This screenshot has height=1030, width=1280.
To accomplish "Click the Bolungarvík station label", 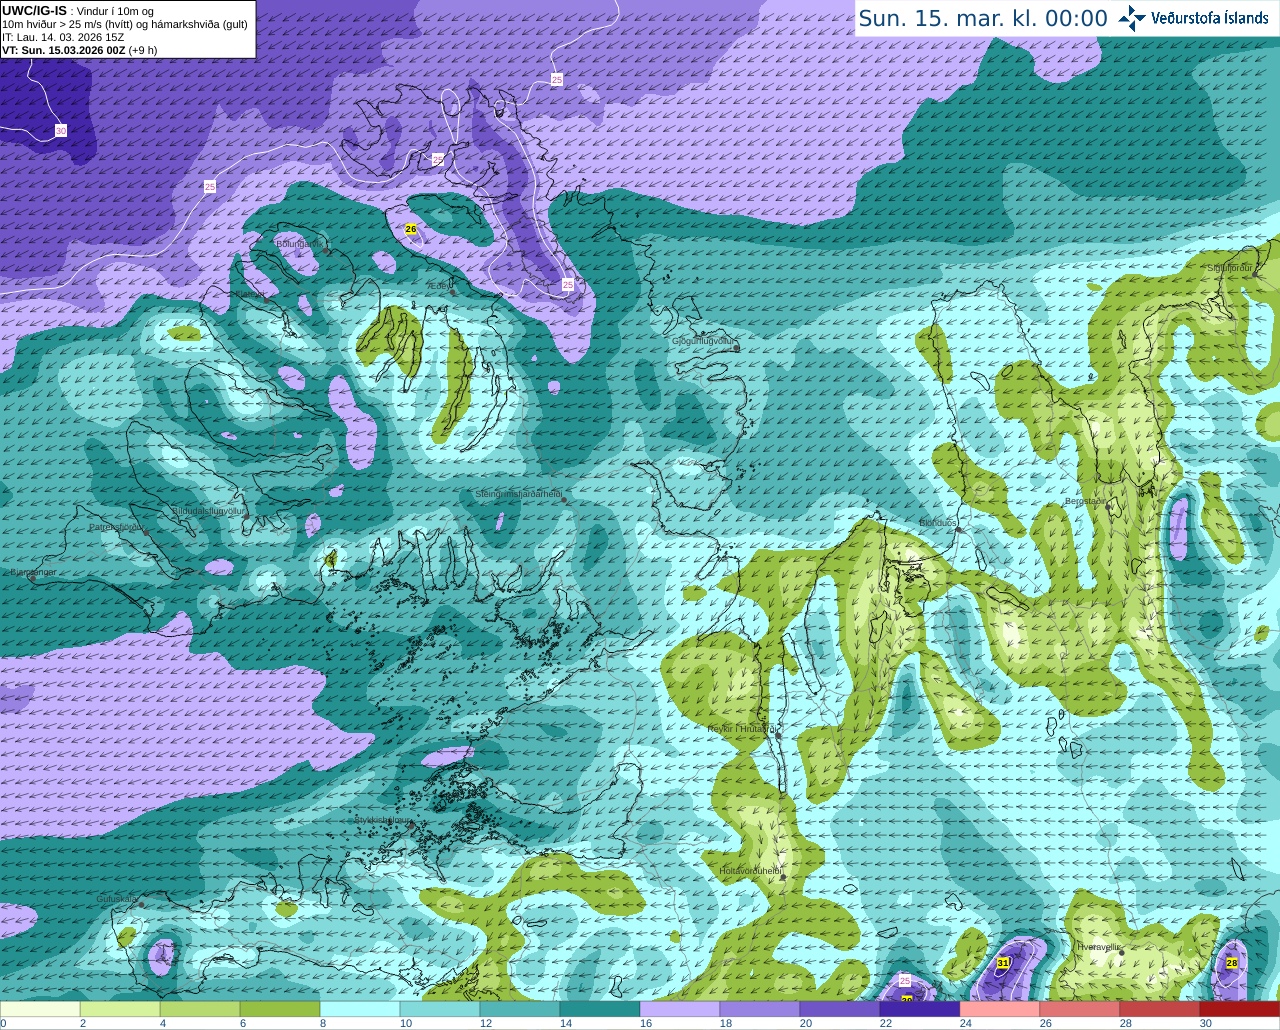I will 299,243.
